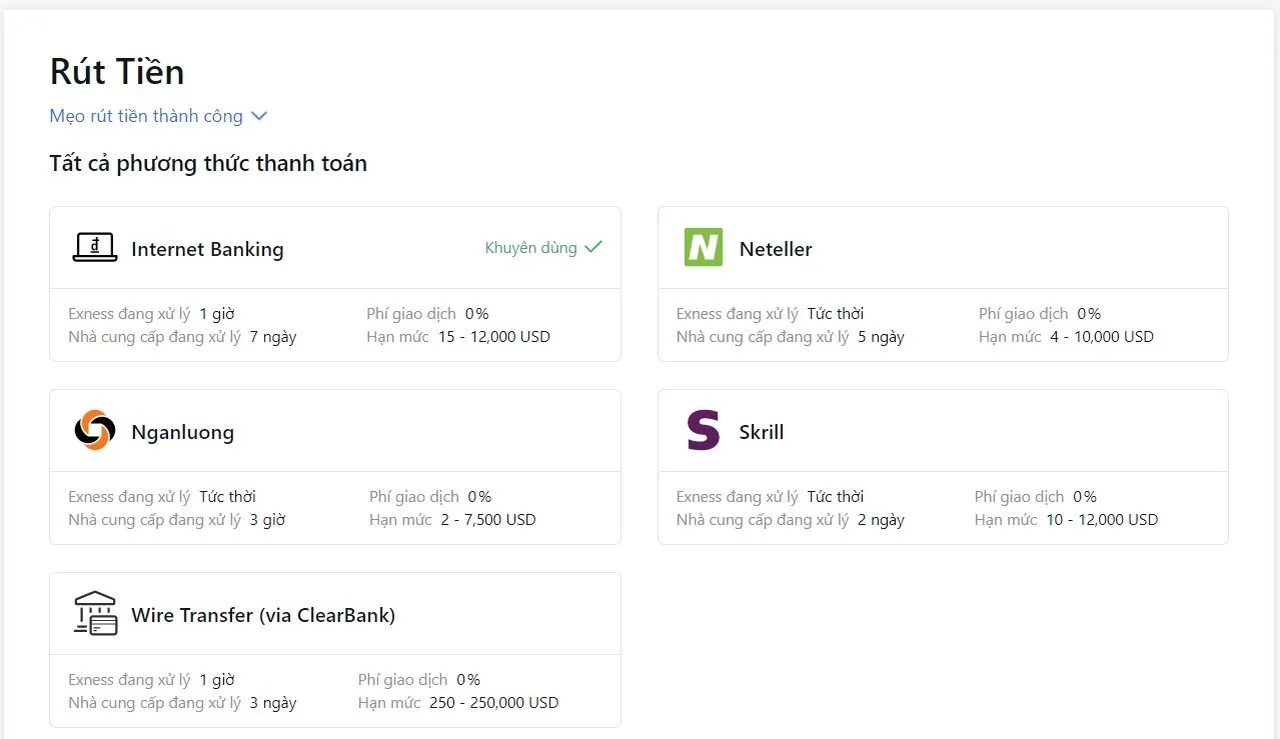Screen dimensions: 1280x739
Task: Open Wire Transfer (via ClearBank) option
Action: tap(263, 615)
